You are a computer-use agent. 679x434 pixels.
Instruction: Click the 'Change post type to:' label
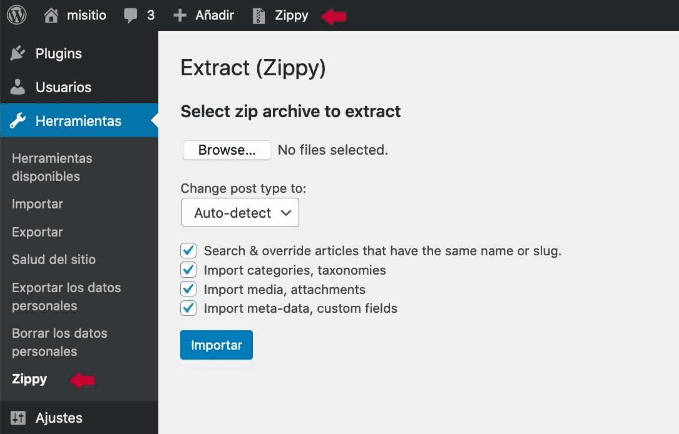tap(243, 188)
